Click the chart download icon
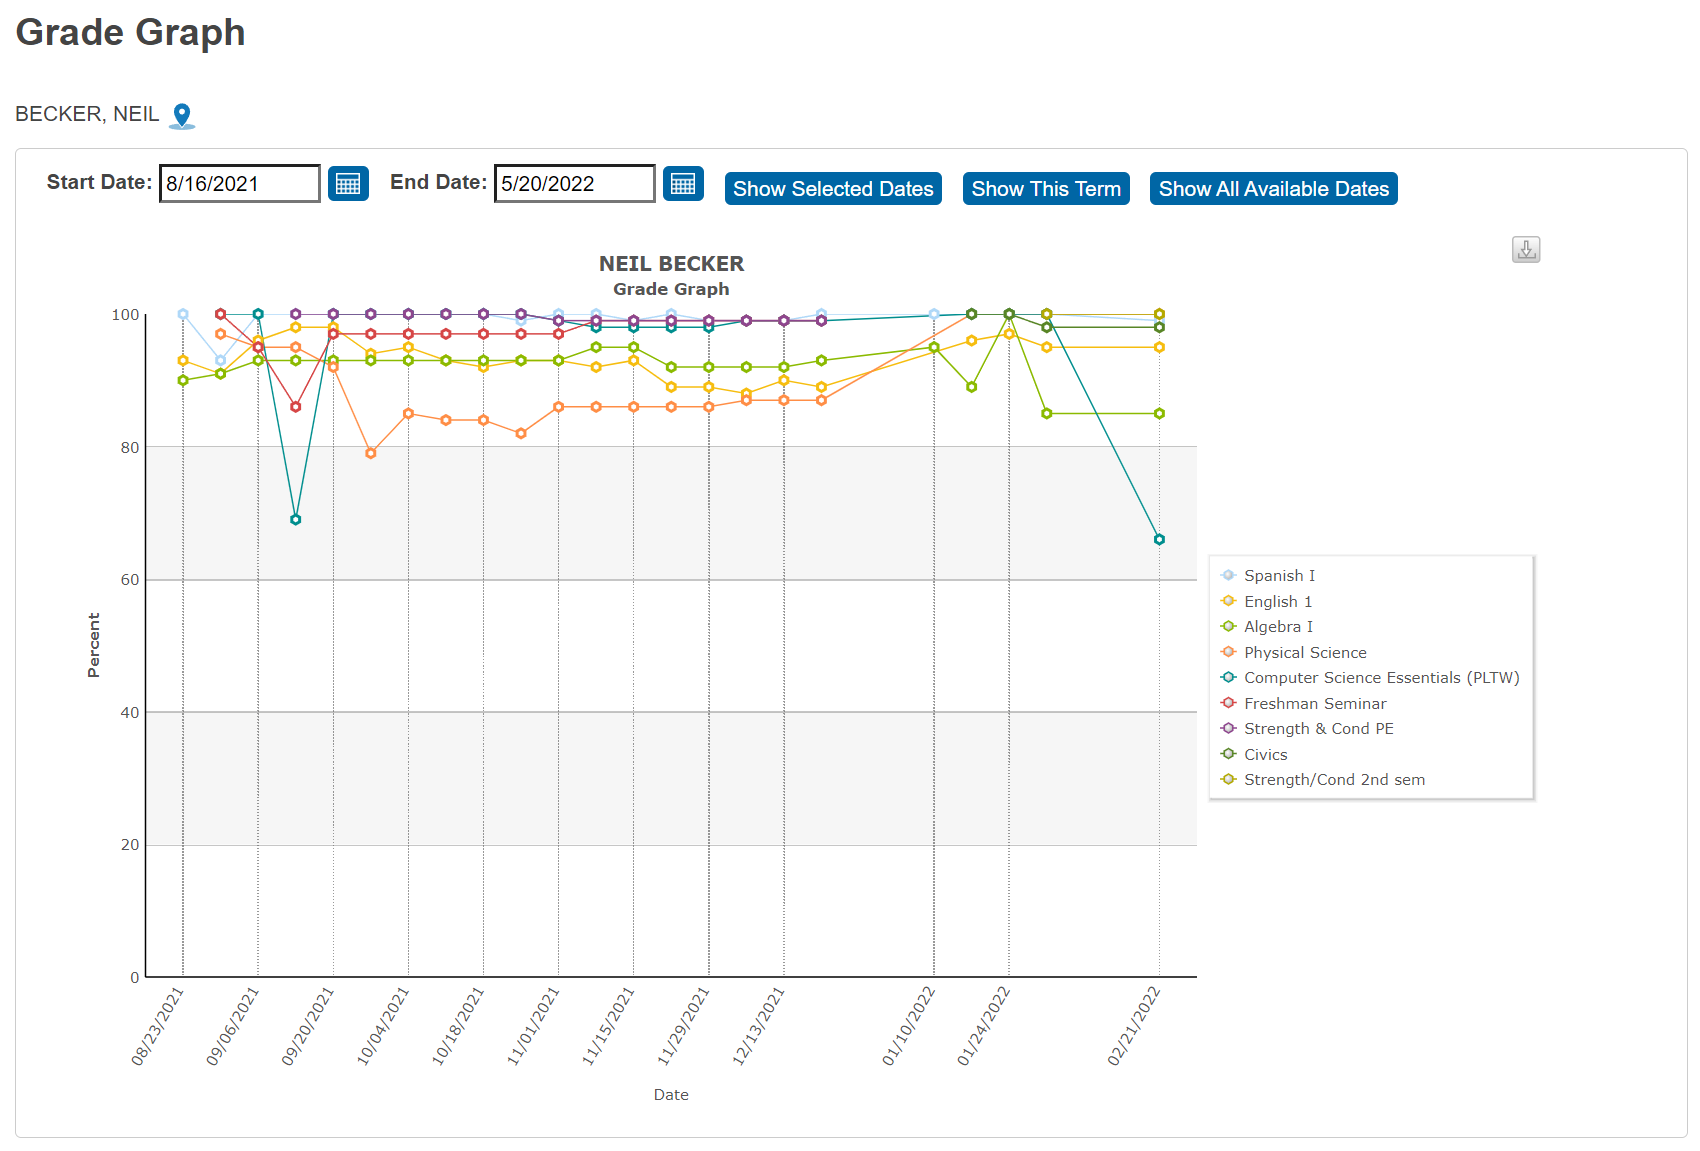Viewport: 1700px width, 1151px height. point(1524,249)
